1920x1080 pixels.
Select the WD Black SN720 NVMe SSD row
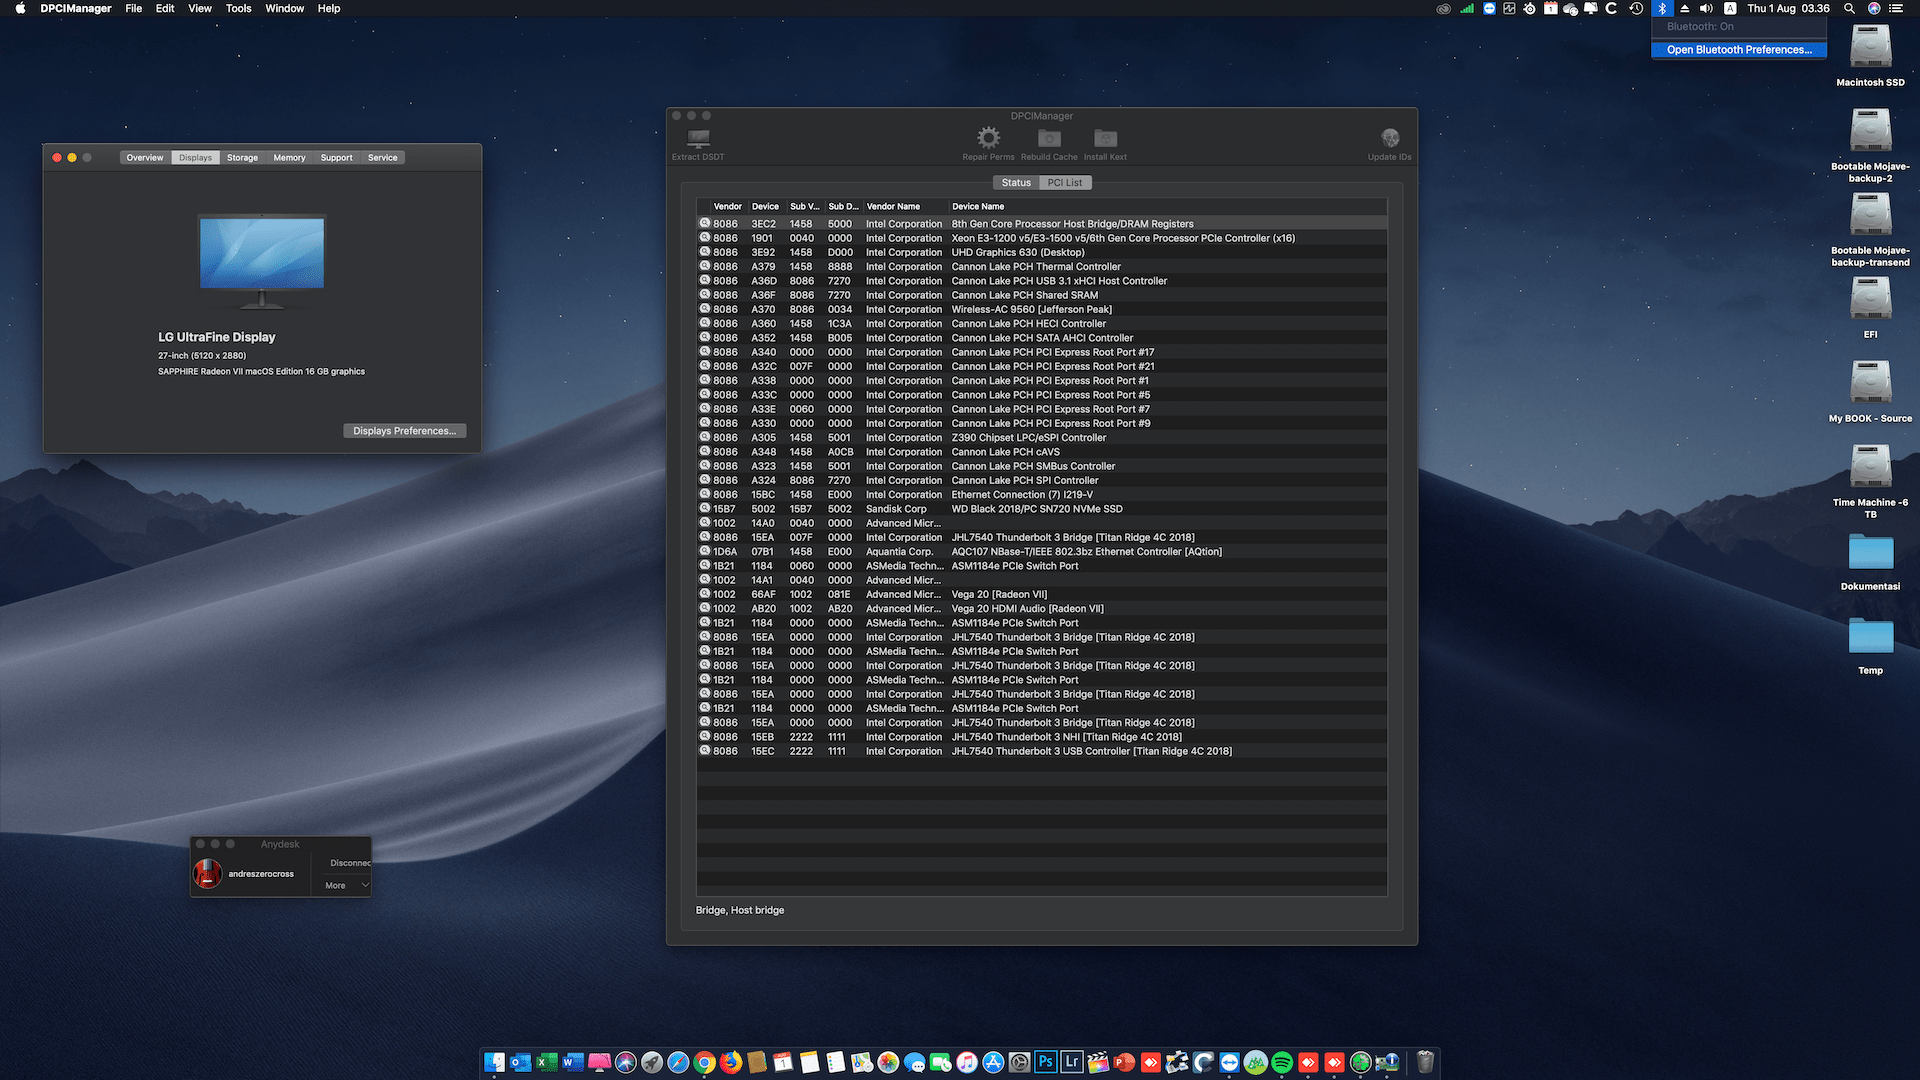pos(1041,509)
